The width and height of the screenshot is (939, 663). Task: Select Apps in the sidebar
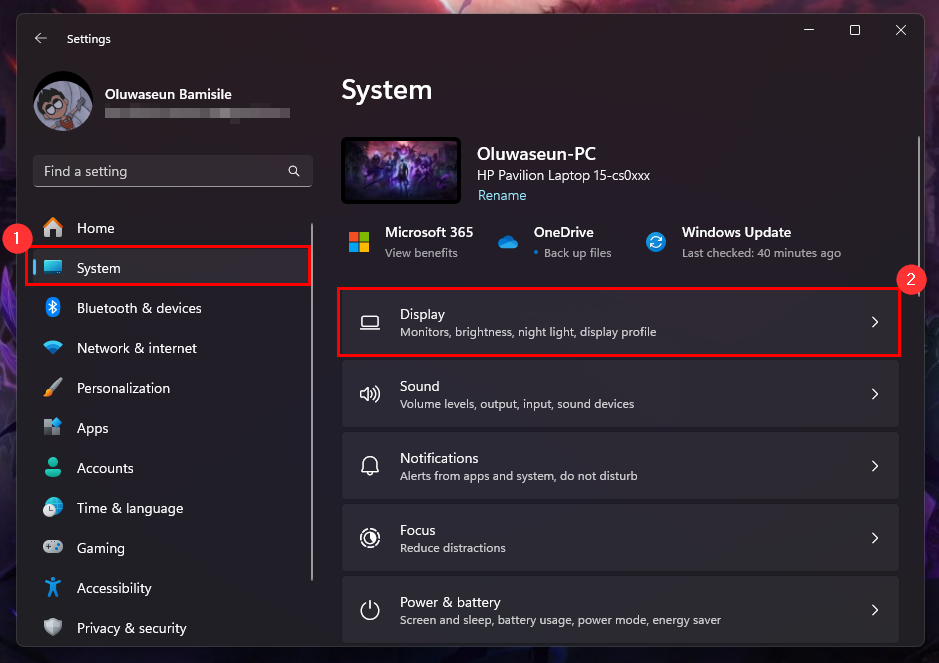tap(92, 428)
